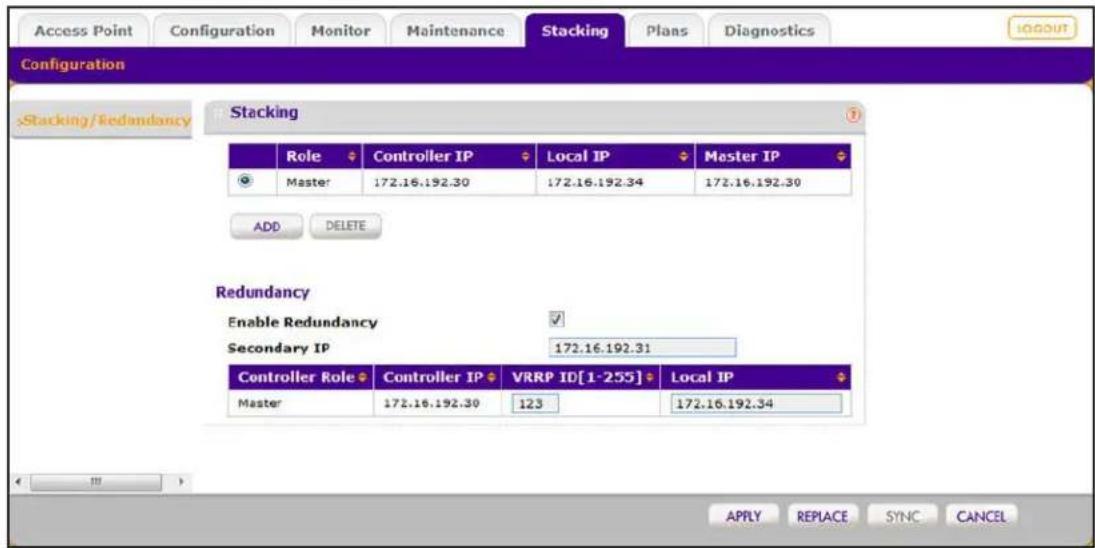Screen dimensions: 1095x548
Task: Switch to the Configuration tab
Action: 222,31
